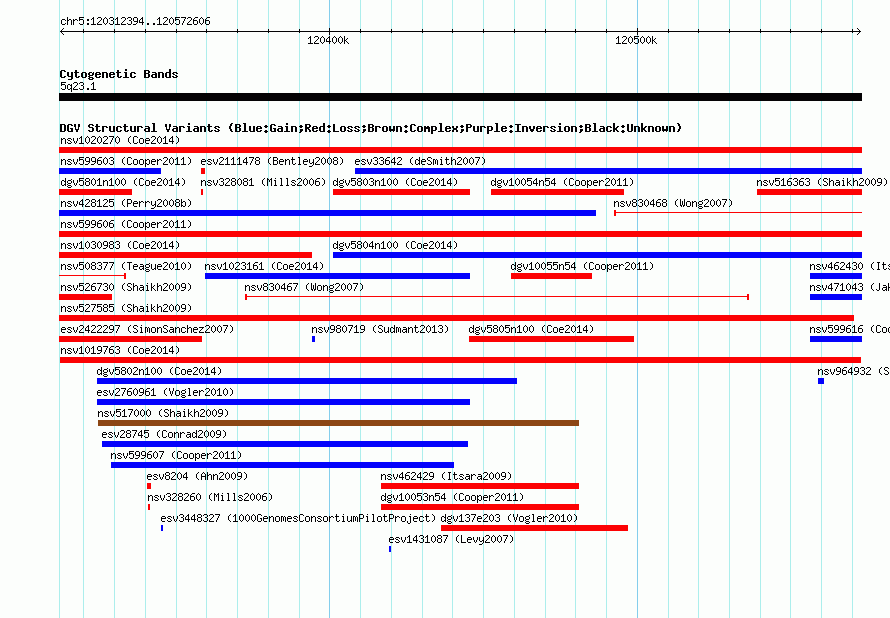
Task: Click the small blue nsv964932 marker
Action: pyautogui.click(x=821, y=381)
